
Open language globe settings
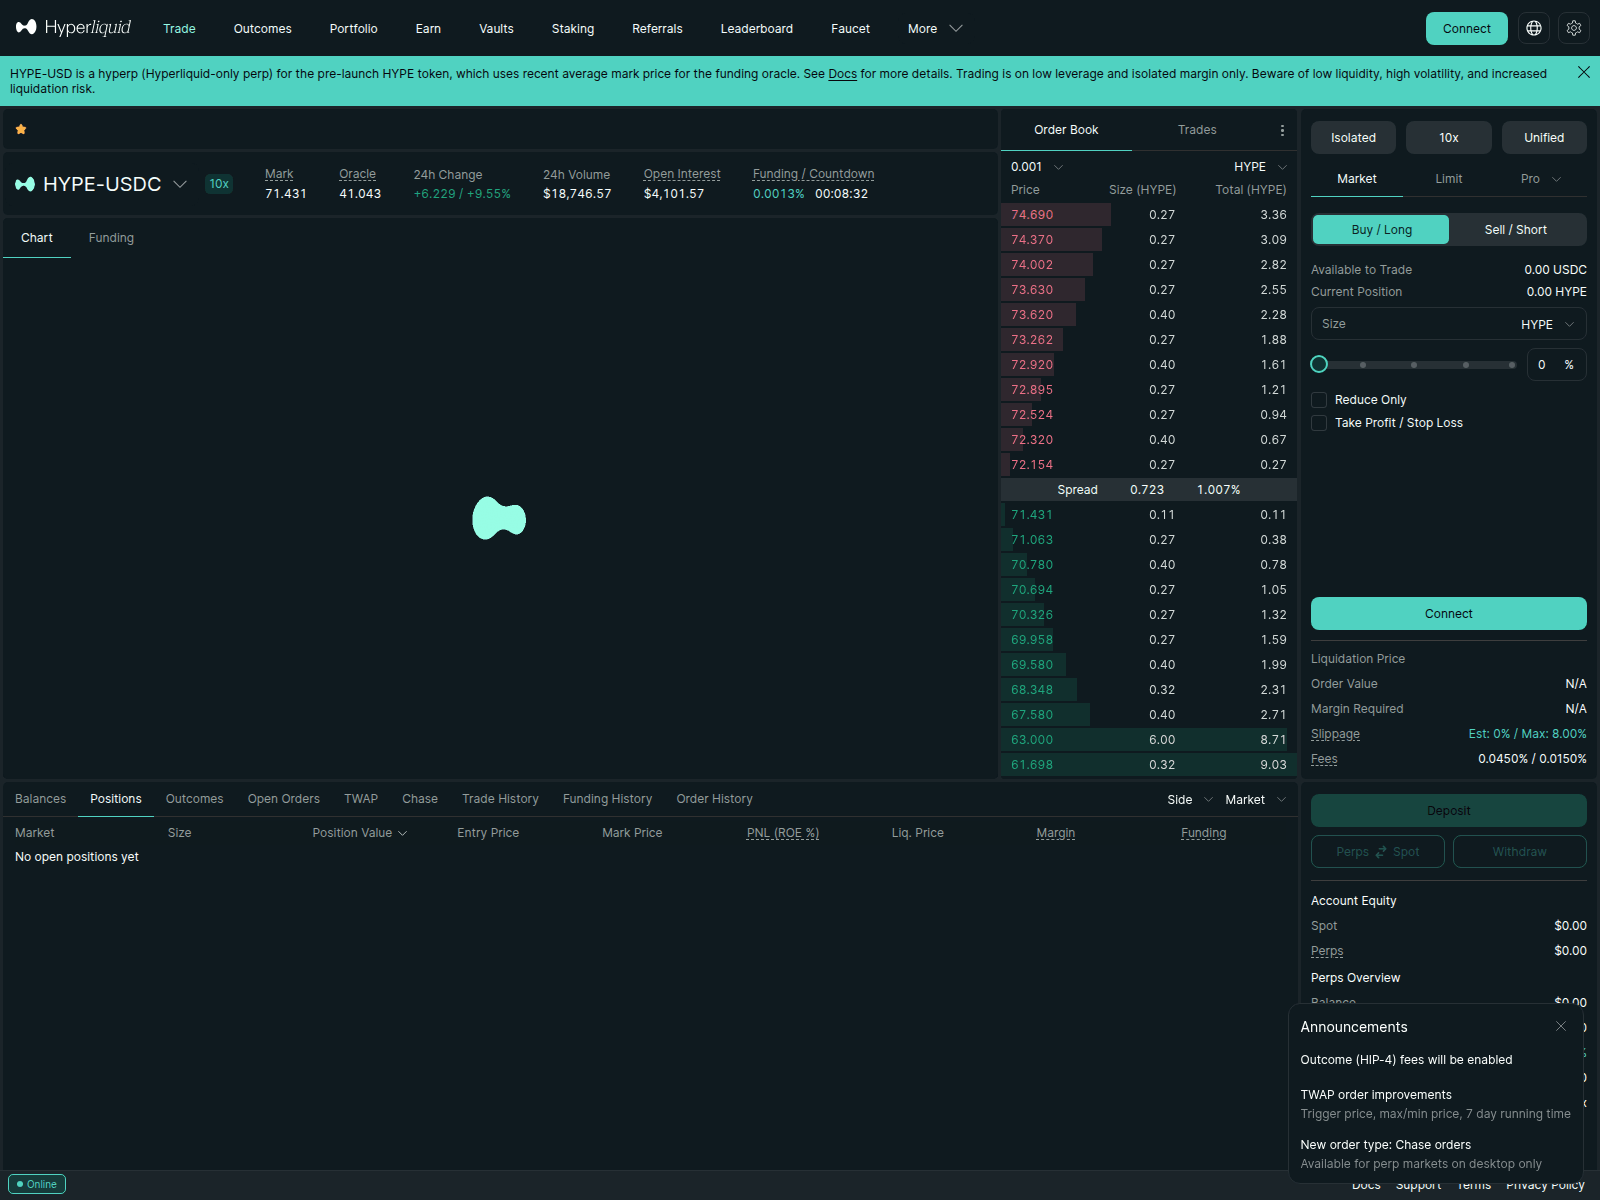click(x=1534, y=28)
